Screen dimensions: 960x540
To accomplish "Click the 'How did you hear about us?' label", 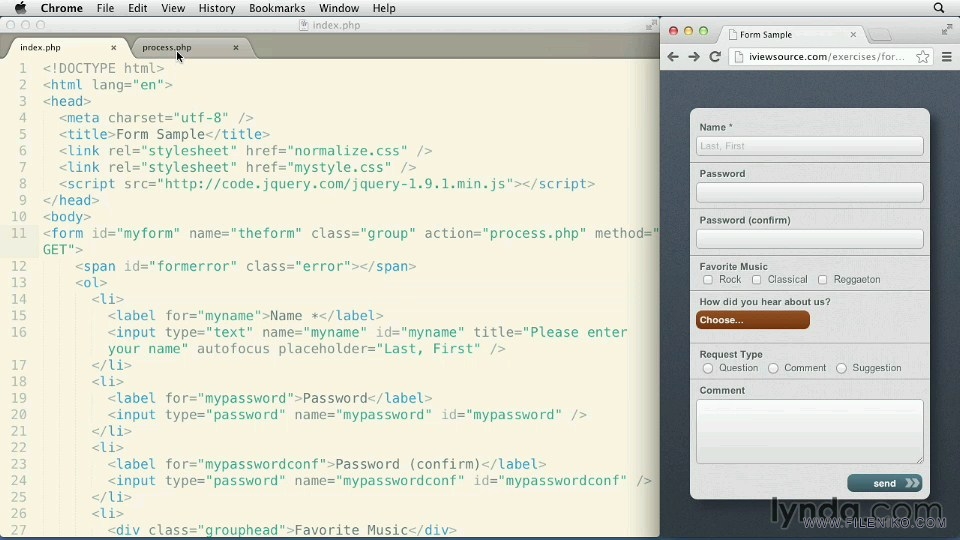I will click(x=765, y=302).
